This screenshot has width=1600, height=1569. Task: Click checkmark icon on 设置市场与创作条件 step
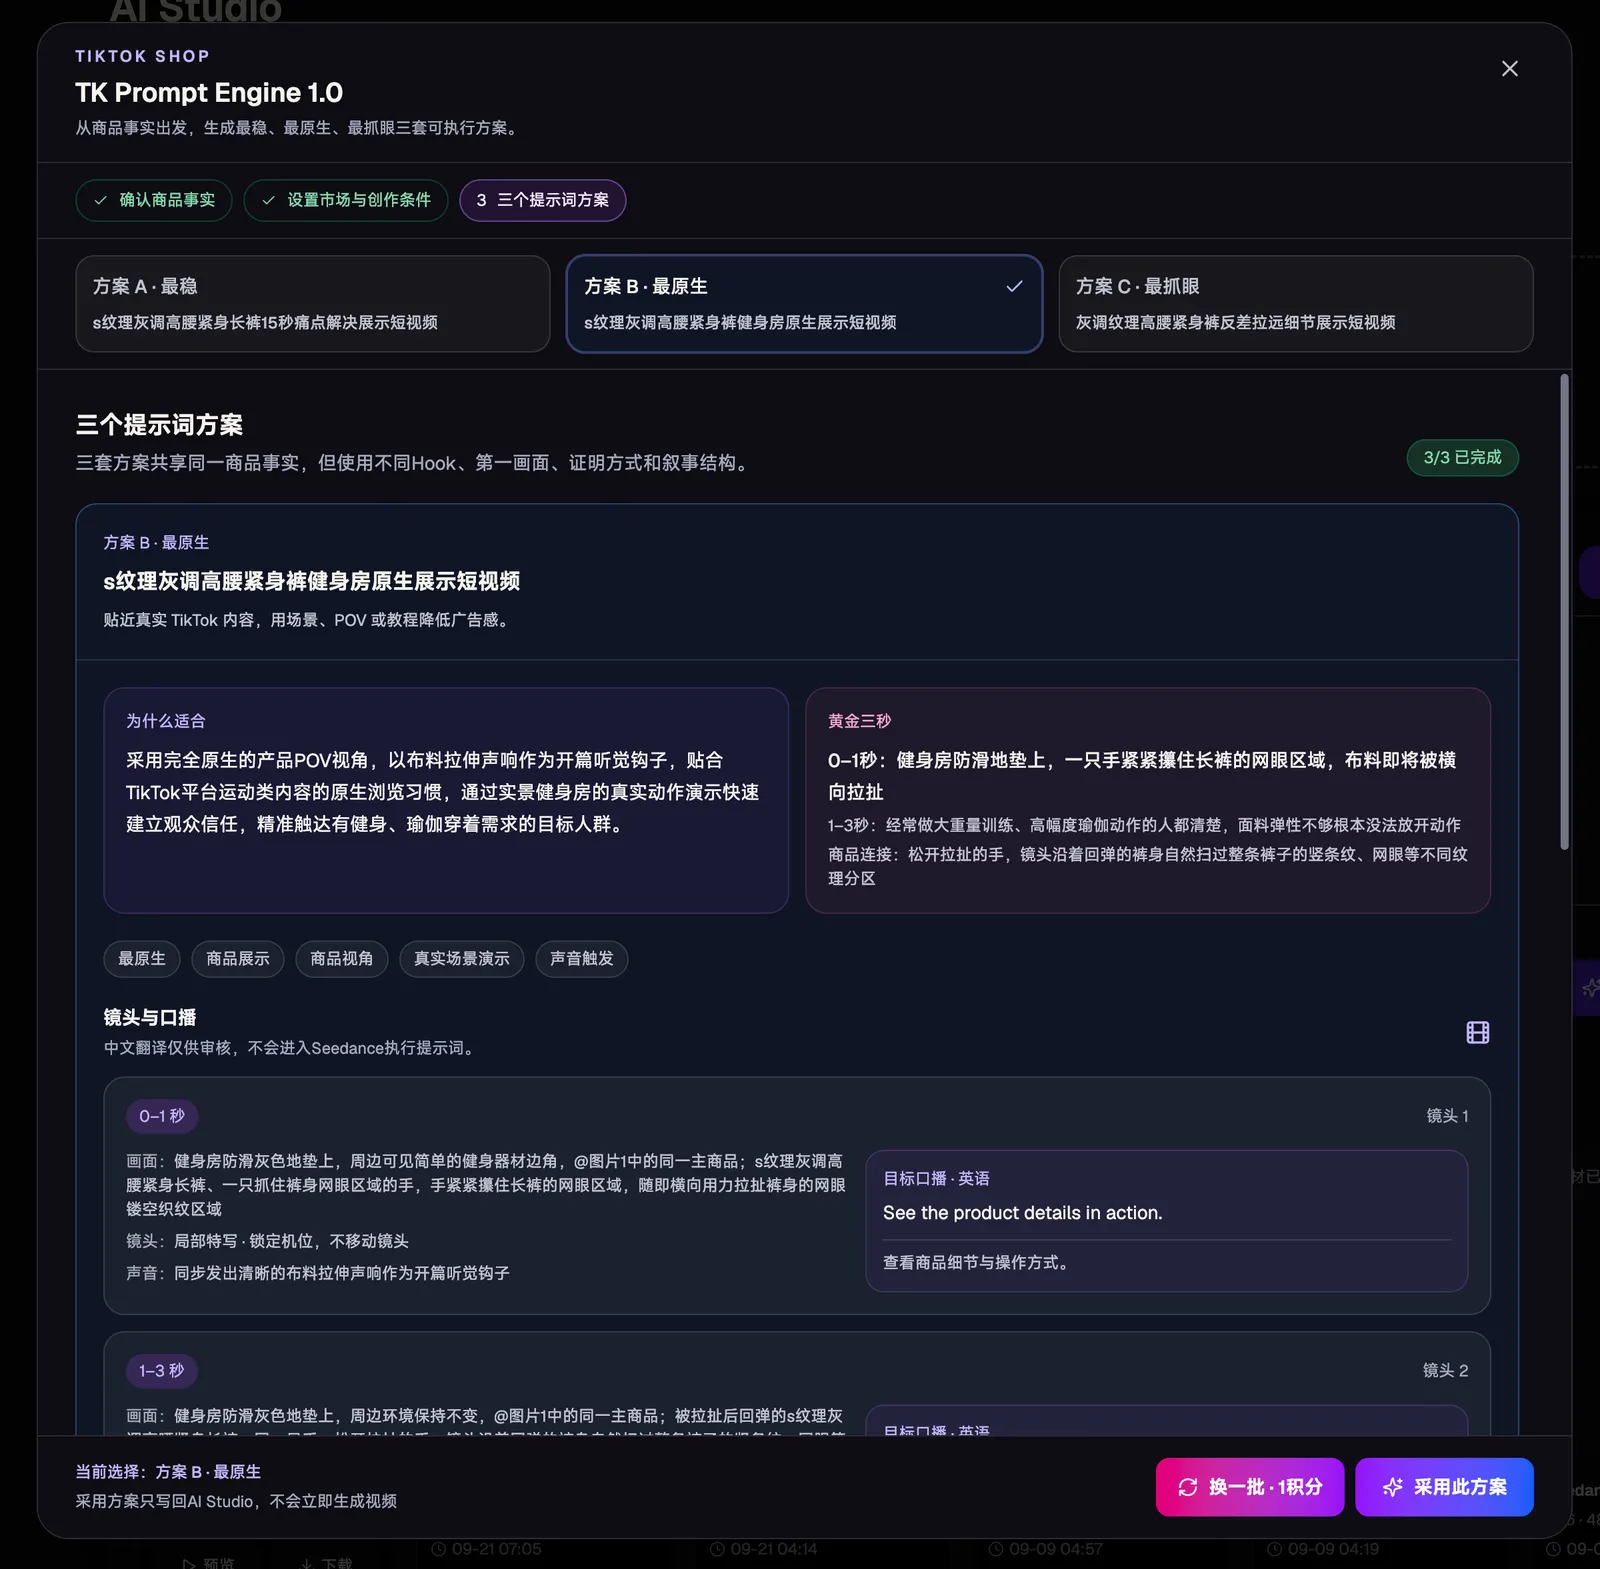point(268,200)
